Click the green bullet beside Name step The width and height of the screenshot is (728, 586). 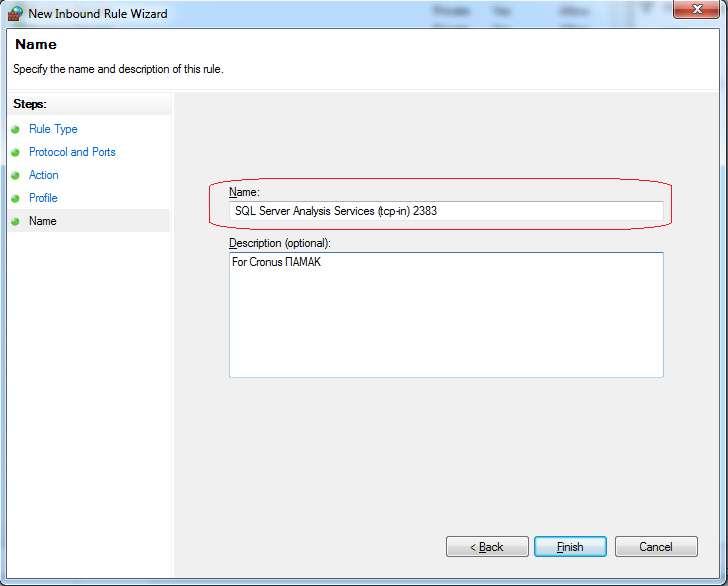pos(15,221)
